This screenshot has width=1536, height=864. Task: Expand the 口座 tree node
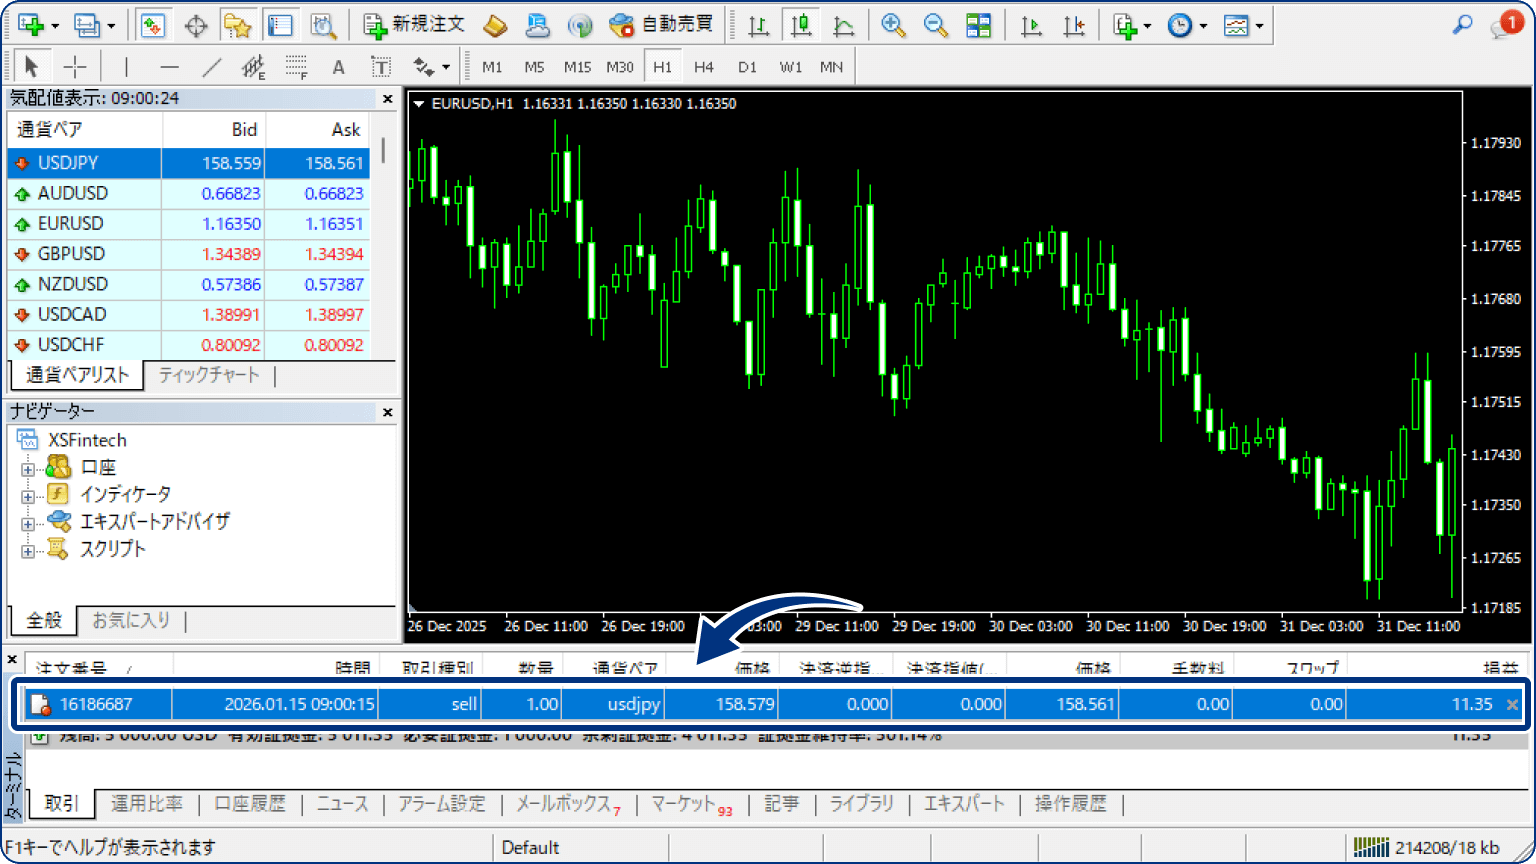pos(28,468)
